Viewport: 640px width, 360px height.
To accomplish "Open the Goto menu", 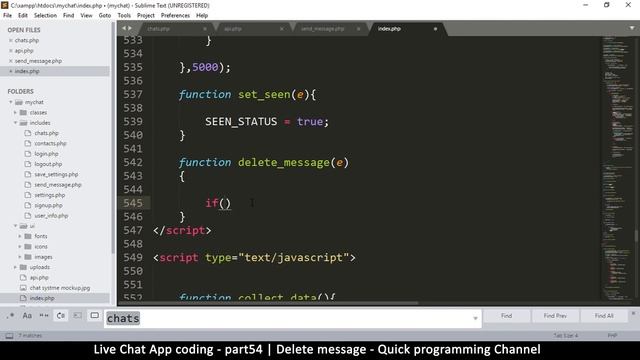I will tap(105, 16).
